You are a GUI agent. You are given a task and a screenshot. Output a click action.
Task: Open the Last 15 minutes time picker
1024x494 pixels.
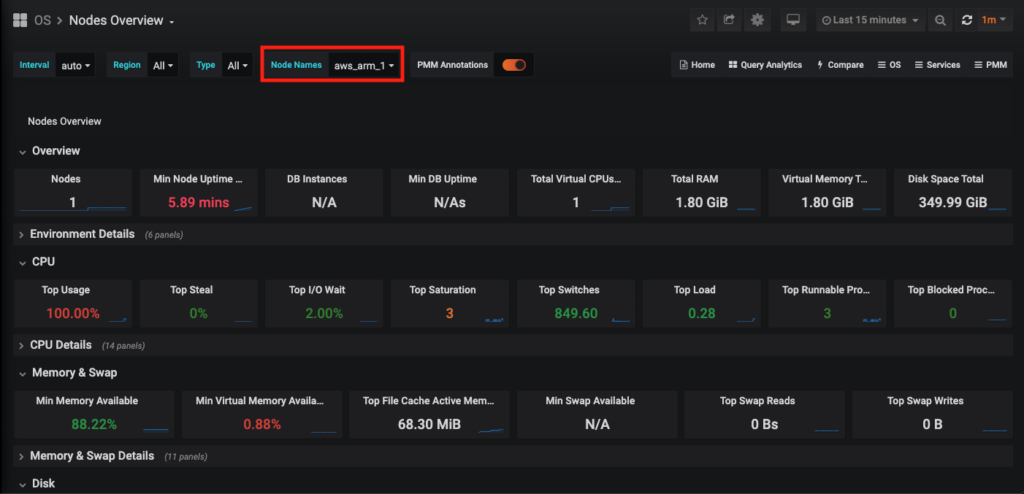pyautogui.click(x=869, y=20)
